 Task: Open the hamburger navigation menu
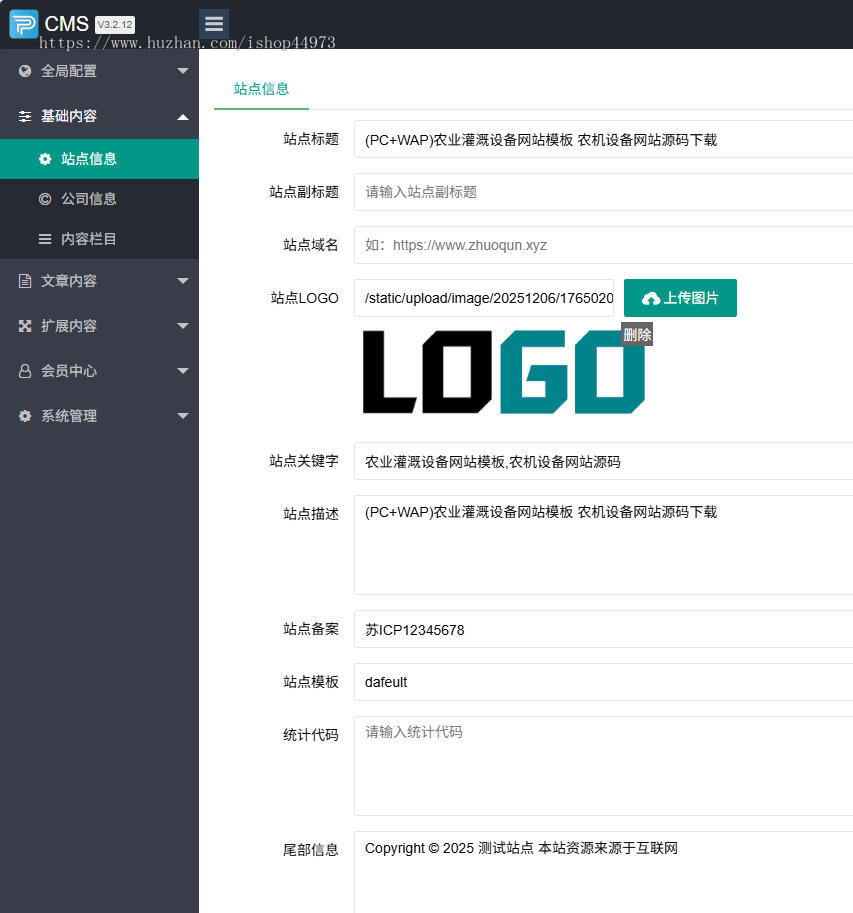click(213, 23)
